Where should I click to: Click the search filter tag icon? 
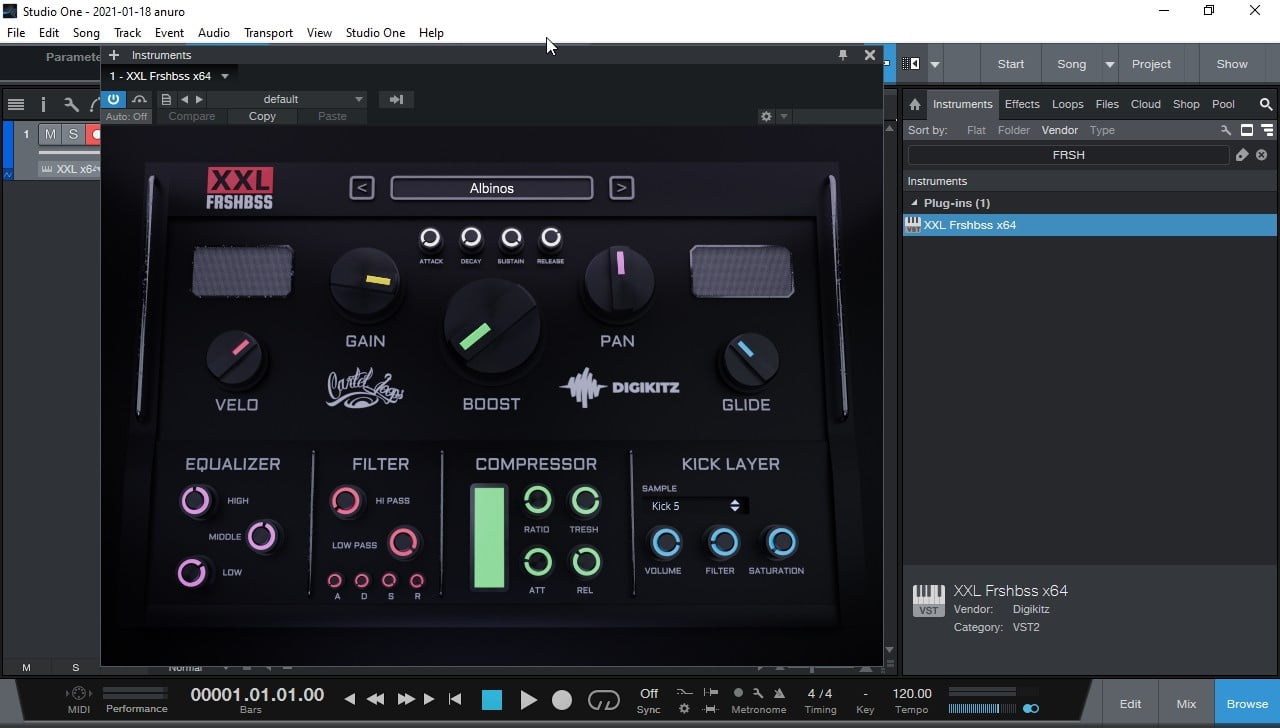click(x=1241, y=155)
